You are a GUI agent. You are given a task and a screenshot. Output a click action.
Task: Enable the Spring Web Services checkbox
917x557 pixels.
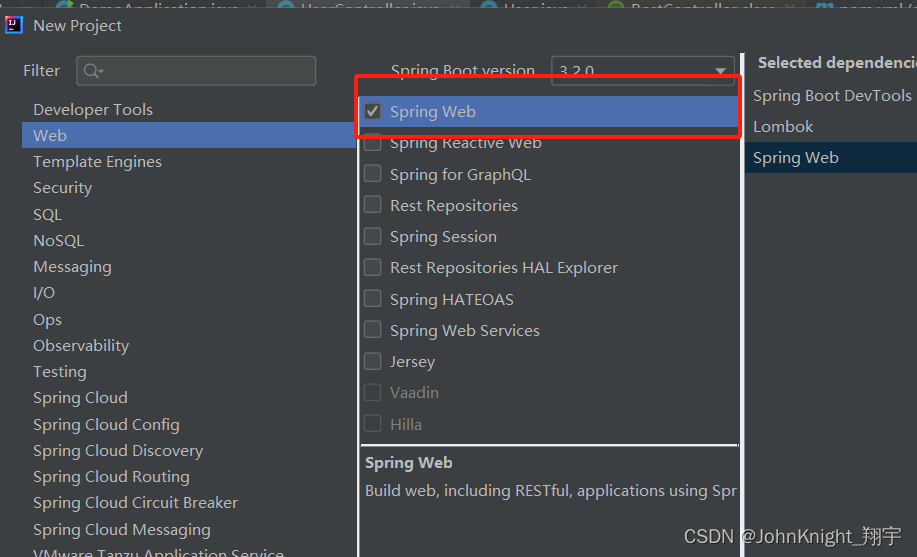click(x=373, y=330)
